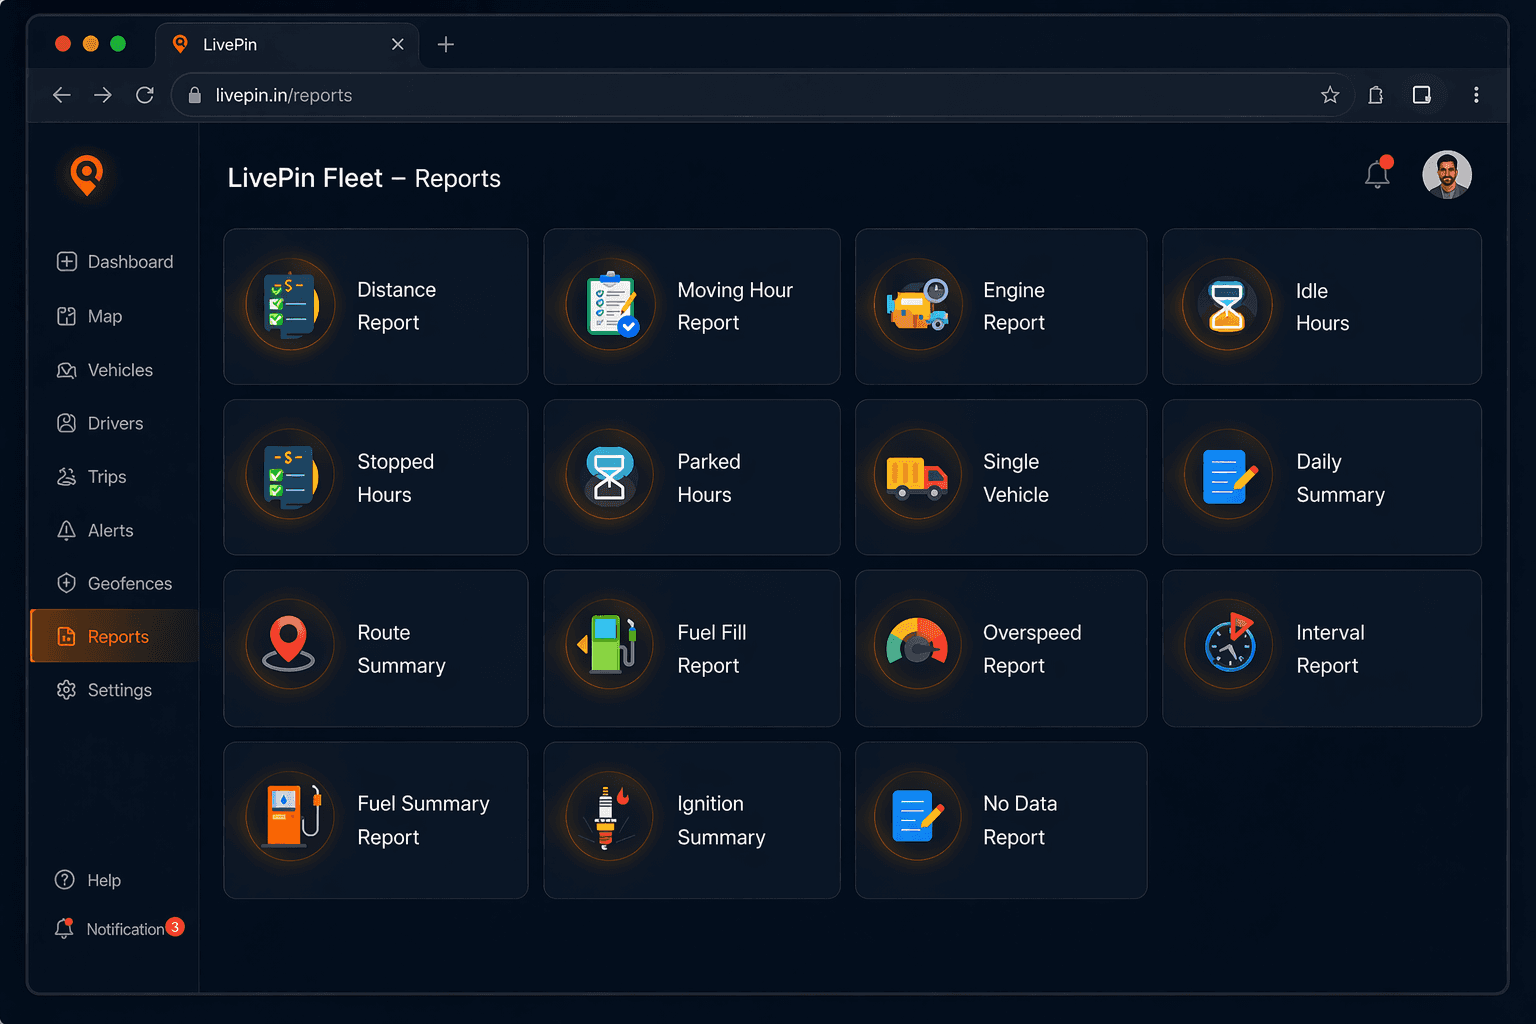Open the Fuel Fill Report
Viewport: 1536px width, 1024px height.
click(x=691, y=648)
